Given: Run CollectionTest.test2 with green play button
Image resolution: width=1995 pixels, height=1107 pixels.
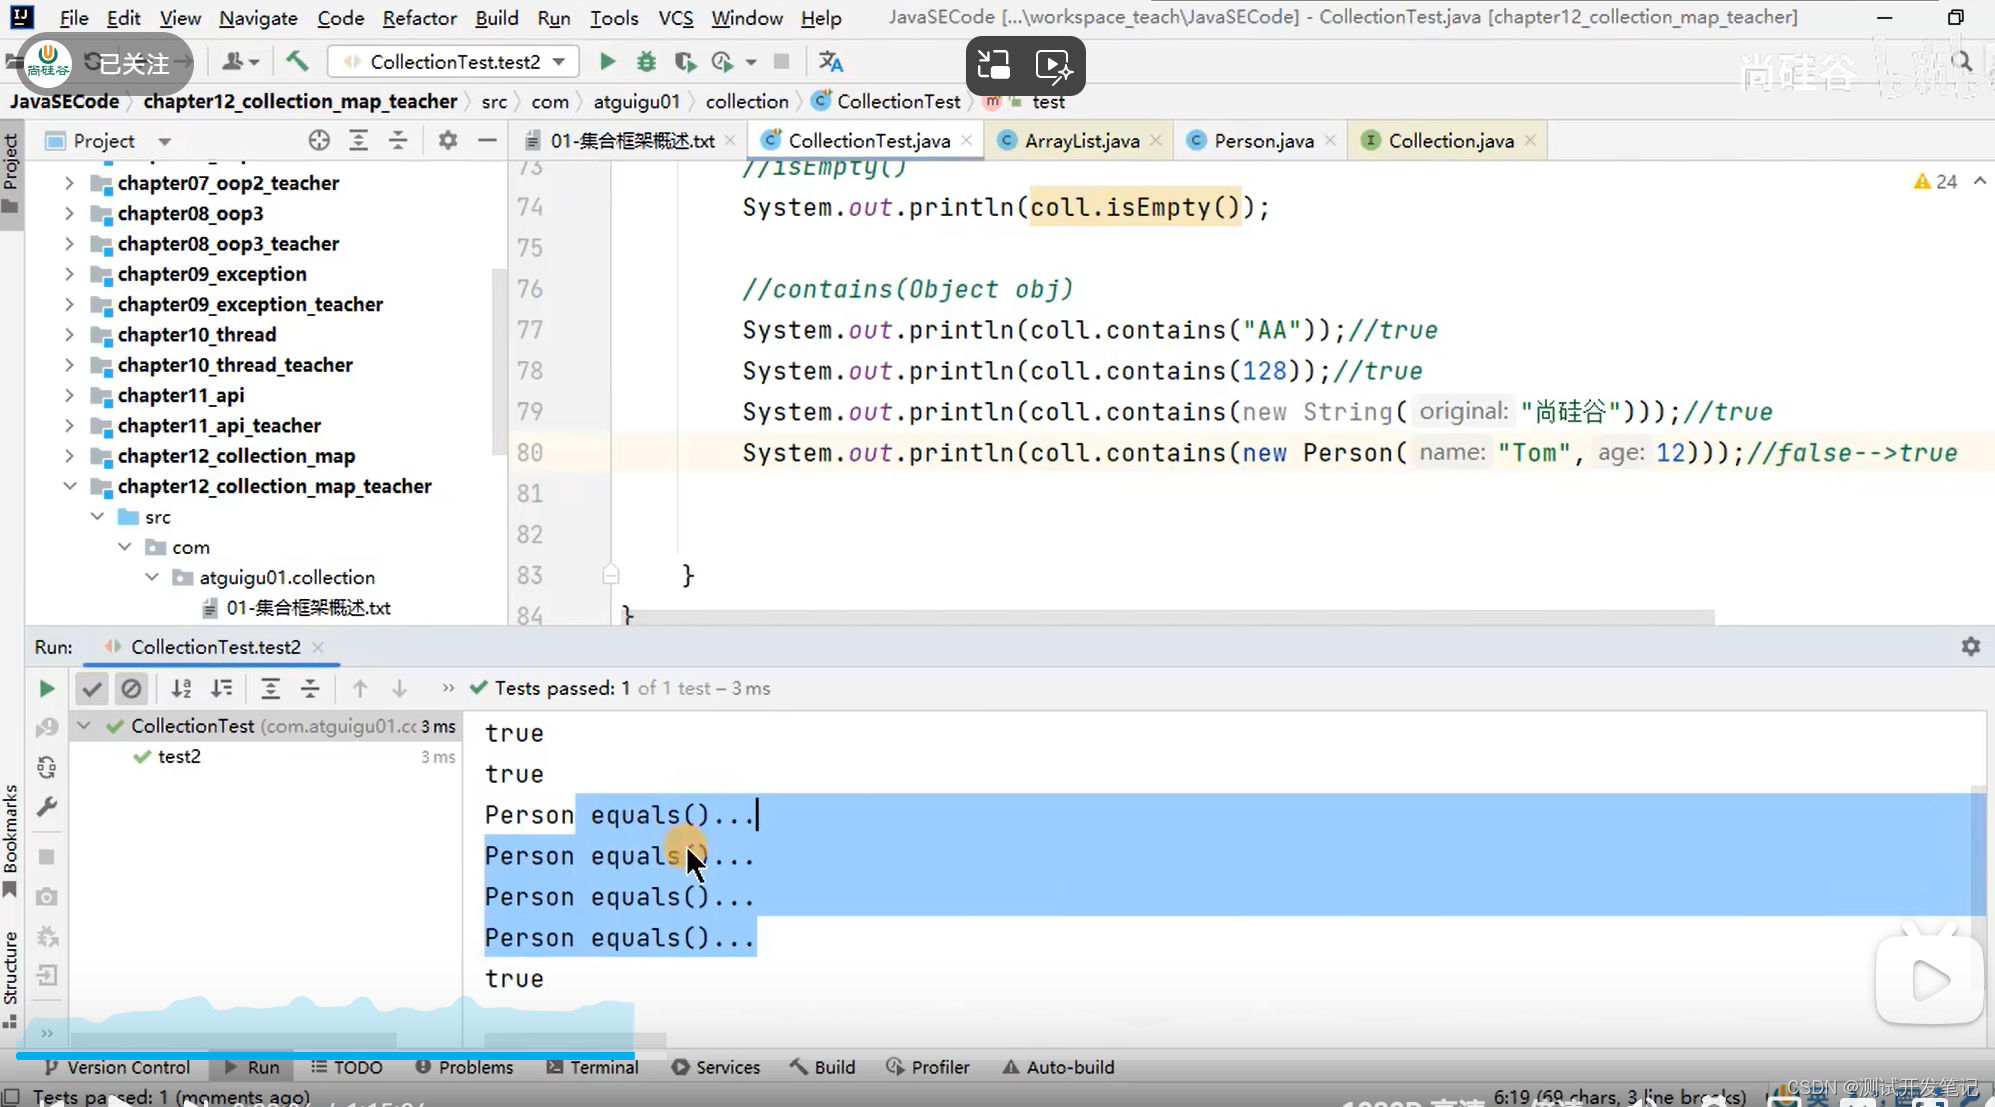Looking at the screenshot, I should point(607,62).
